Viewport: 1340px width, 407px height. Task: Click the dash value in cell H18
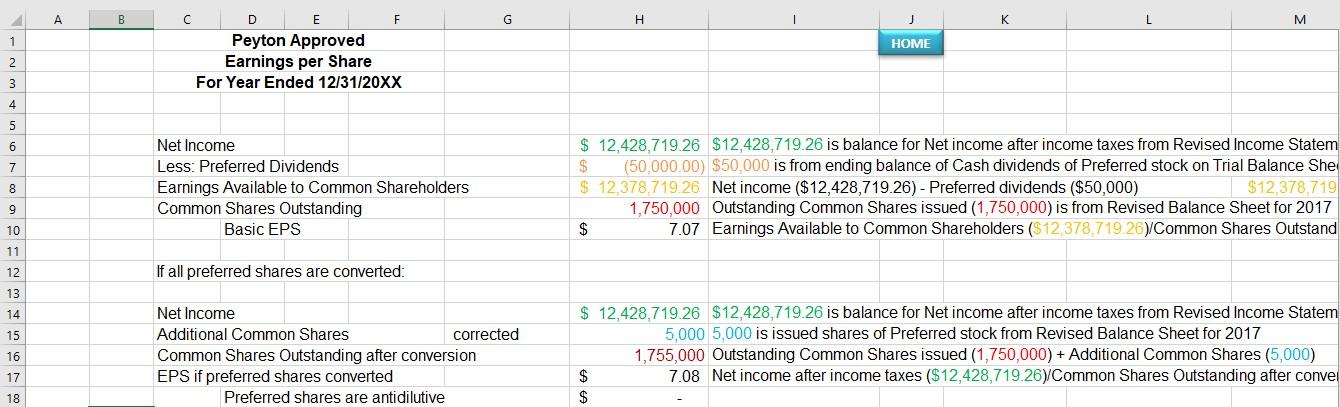point(680,398)
